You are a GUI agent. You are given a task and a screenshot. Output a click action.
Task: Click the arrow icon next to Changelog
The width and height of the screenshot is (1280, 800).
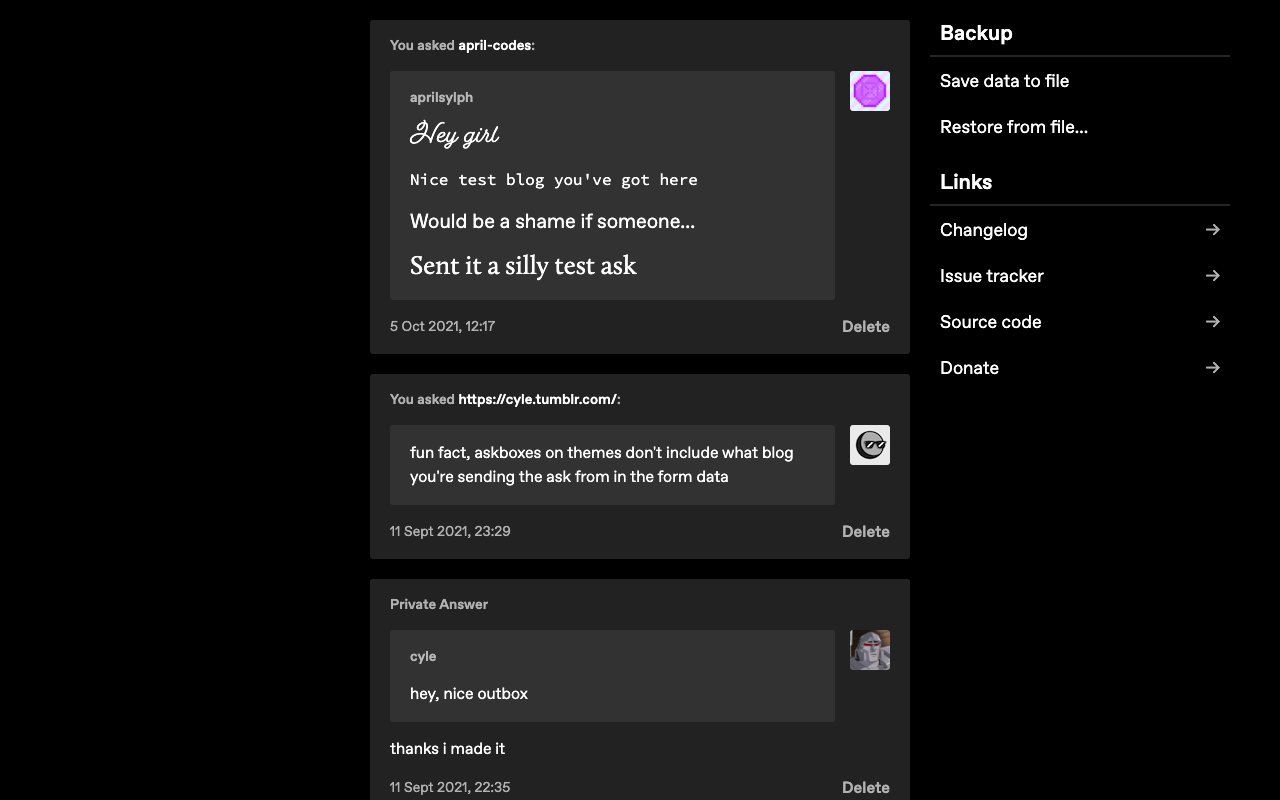(1212, 229)
